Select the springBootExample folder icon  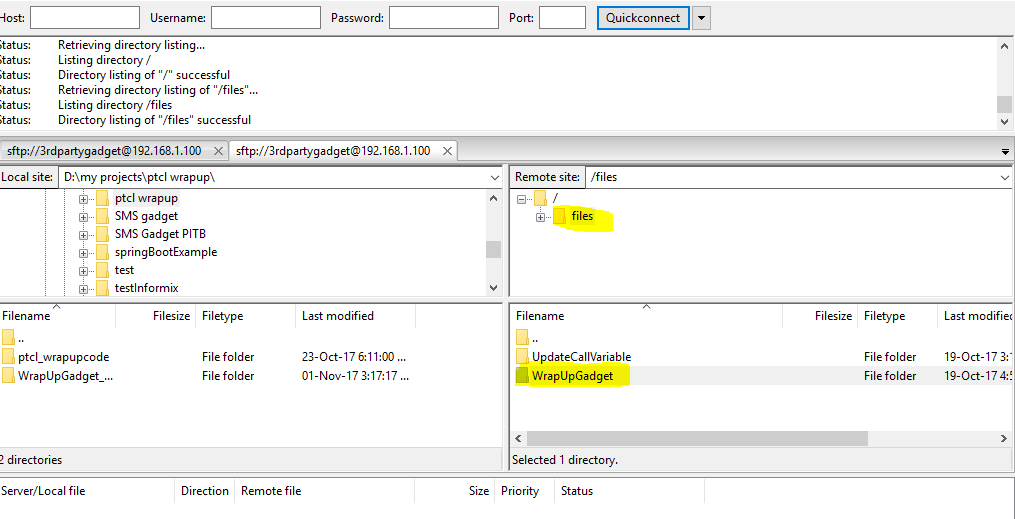102,252
